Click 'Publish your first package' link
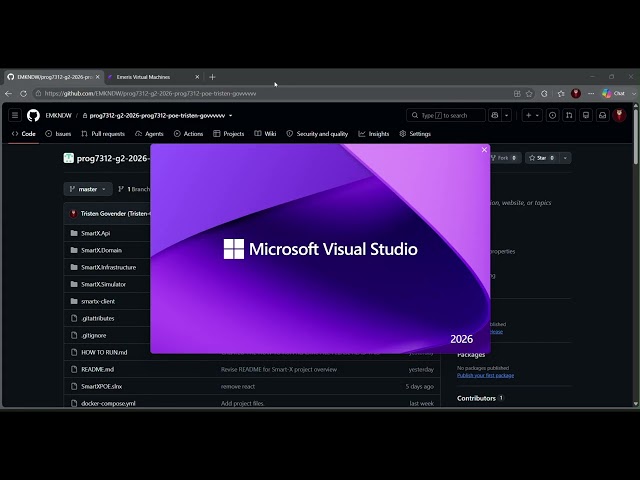Viewport: 640px width, 480px height. point(485,375)
